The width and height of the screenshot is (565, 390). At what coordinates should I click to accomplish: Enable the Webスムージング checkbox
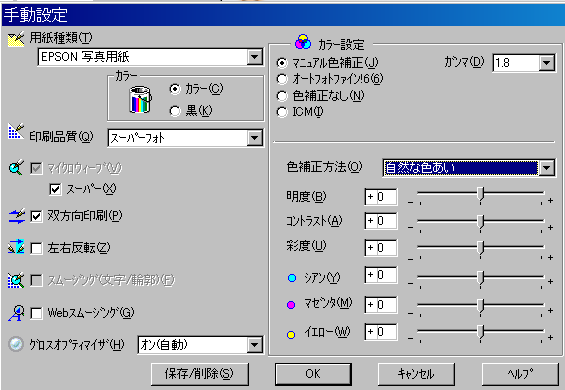36,313
